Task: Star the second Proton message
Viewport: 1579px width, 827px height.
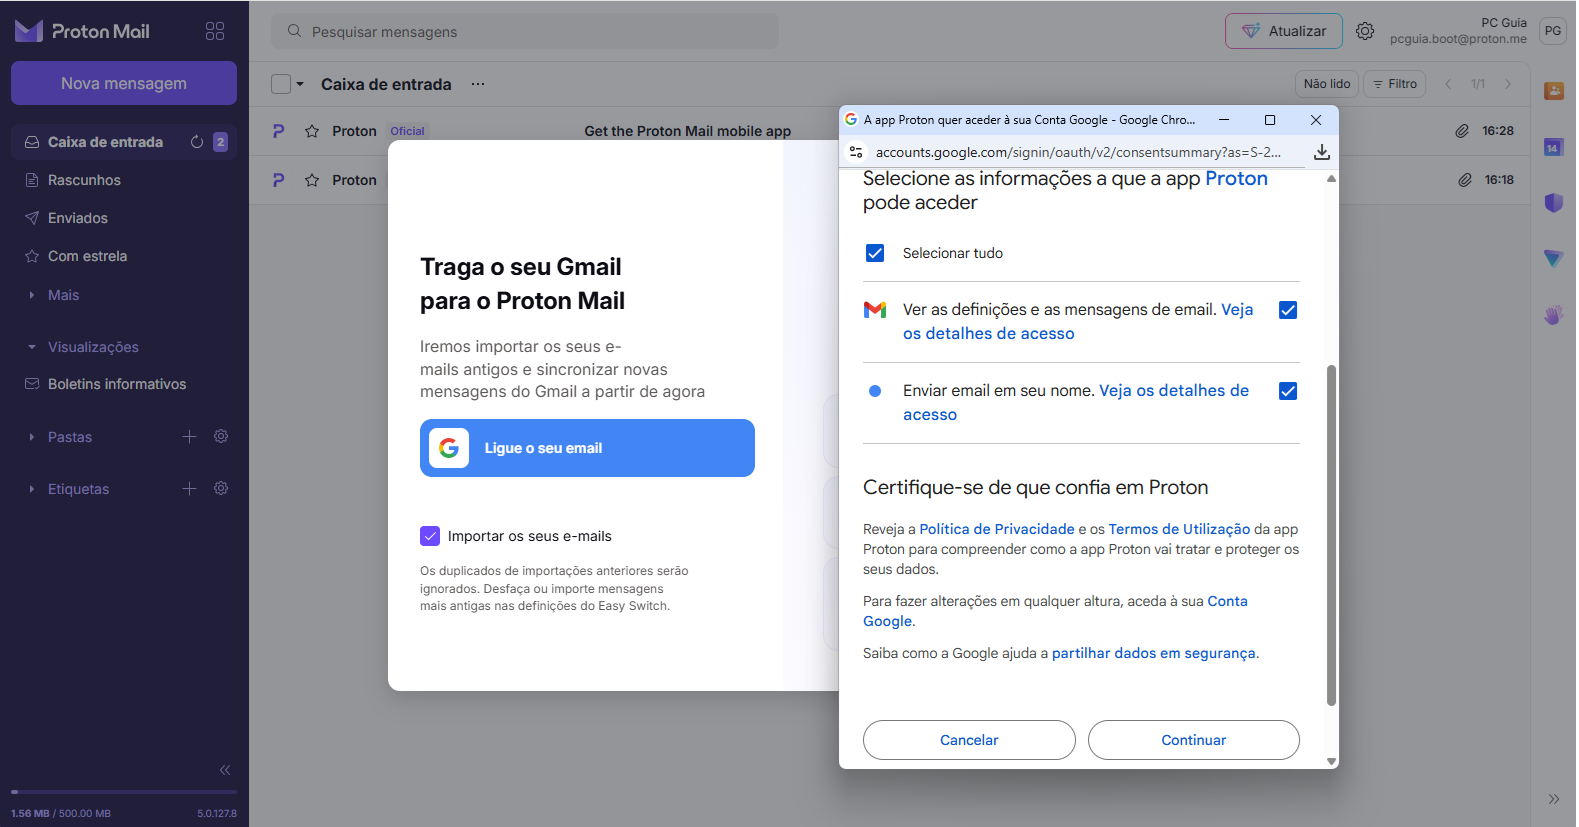Action: 312,180
